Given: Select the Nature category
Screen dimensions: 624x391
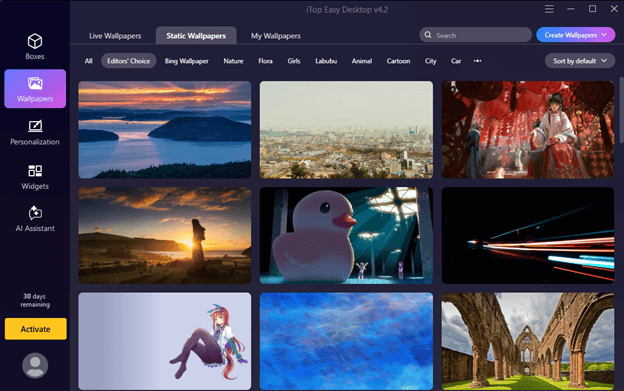Looking at the screenshot, I should [x=233, y=61].
